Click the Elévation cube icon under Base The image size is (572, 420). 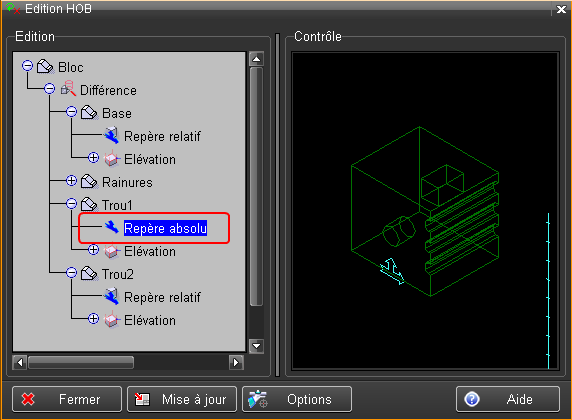112,158
